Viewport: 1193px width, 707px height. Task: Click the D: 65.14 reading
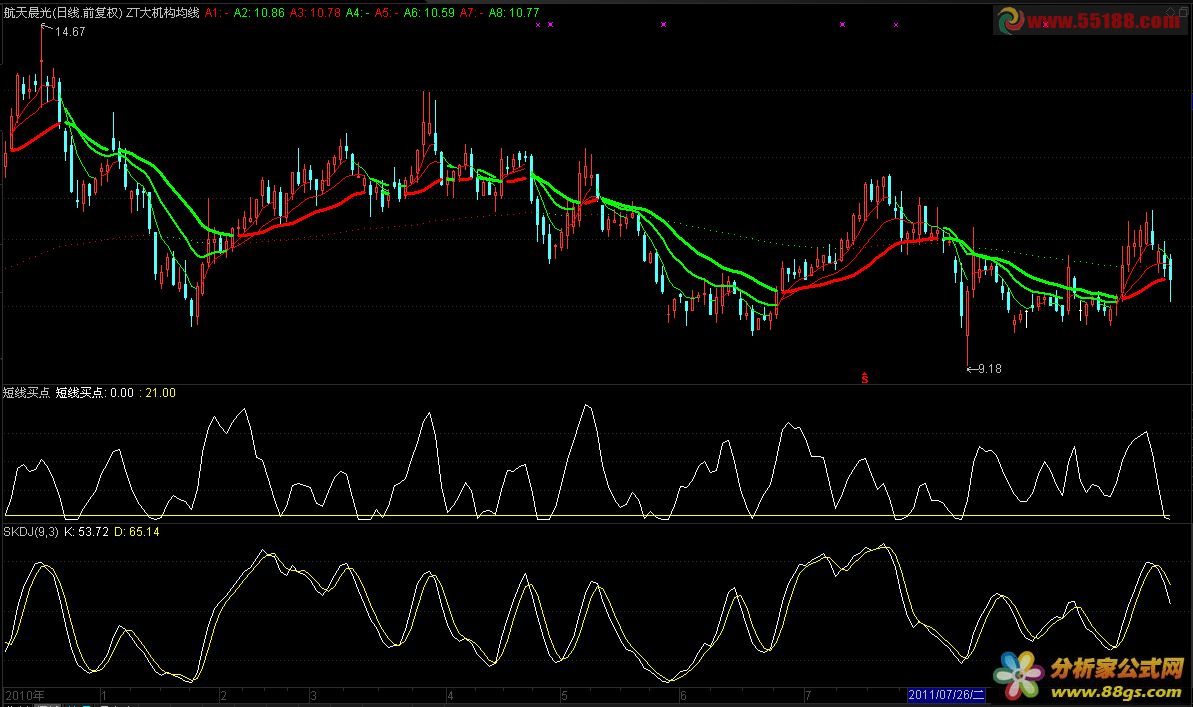pos(137,532)
